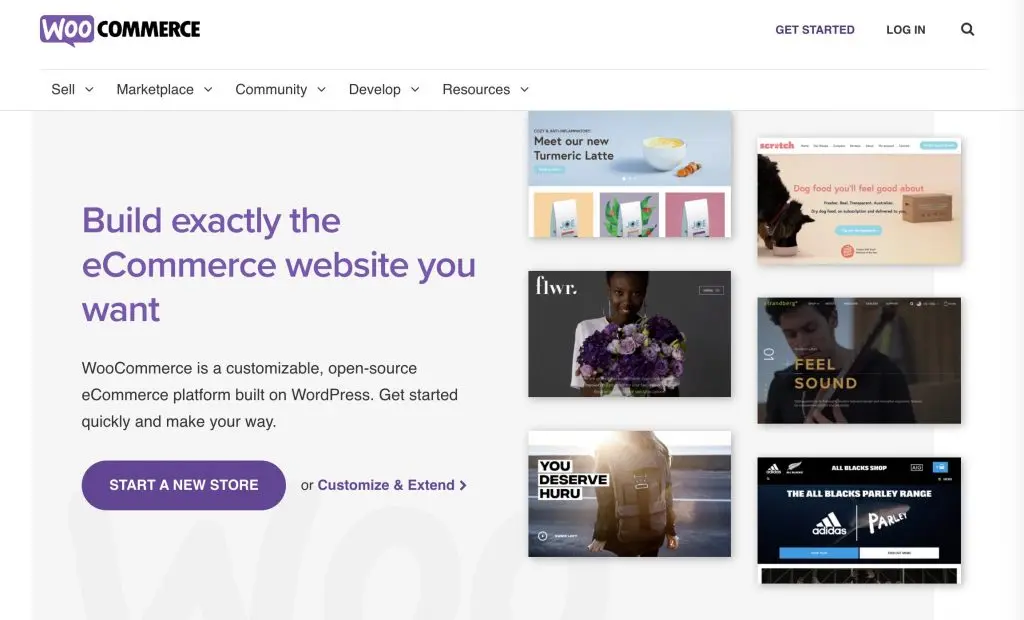Expand the Marketplace dropdown menu

click(x=164, y=89)
